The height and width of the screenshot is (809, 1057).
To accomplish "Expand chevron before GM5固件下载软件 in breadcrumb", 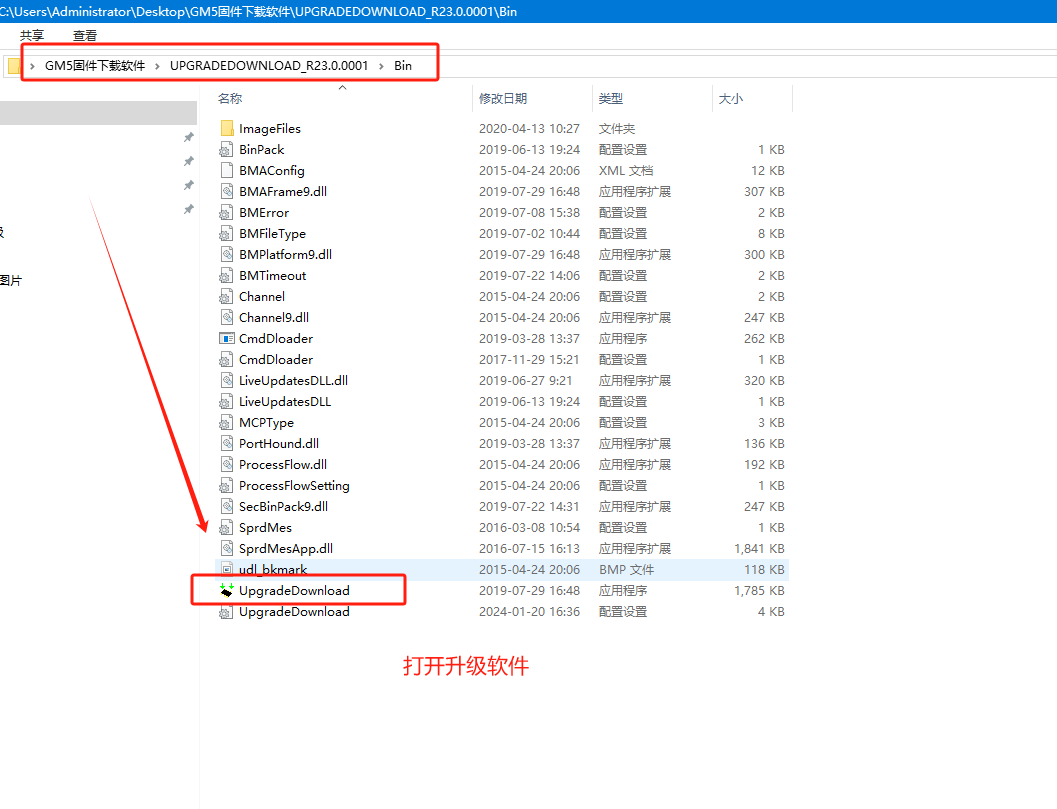I will click(32, 66).
